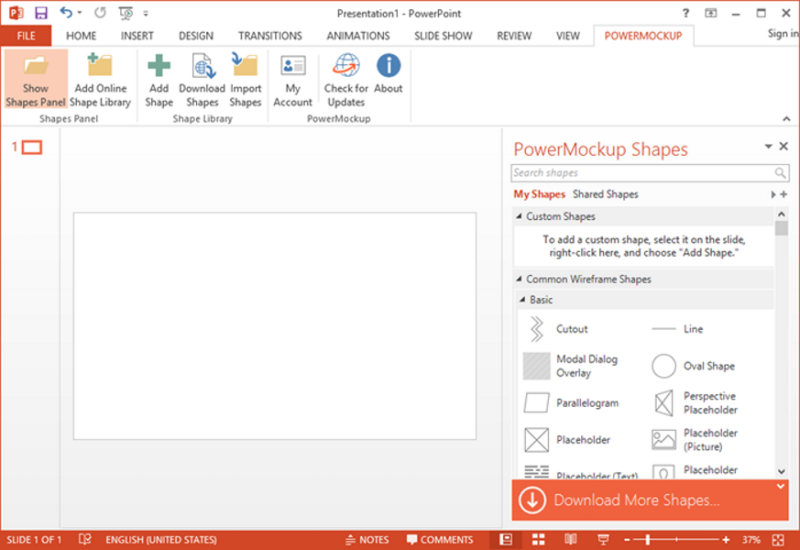Open the About info icon
The height and width of the screenshot is (550, 800).
pos(388,66)
